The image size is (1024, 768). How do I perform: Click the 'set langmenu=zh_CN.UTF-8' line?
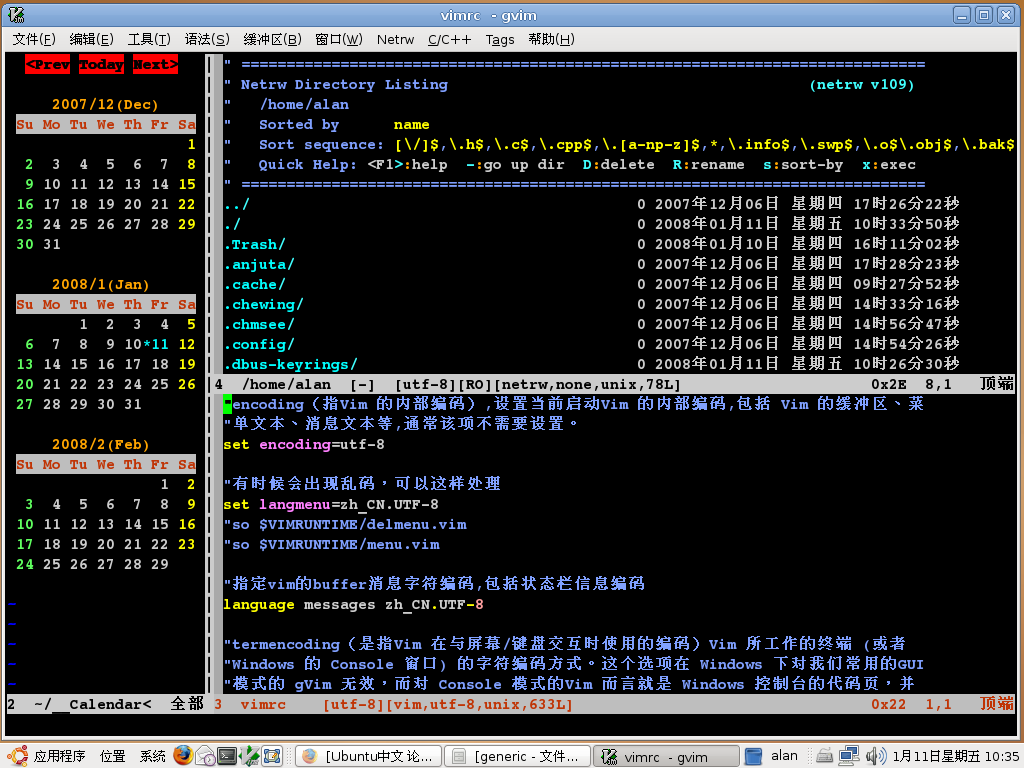(331, 504)
